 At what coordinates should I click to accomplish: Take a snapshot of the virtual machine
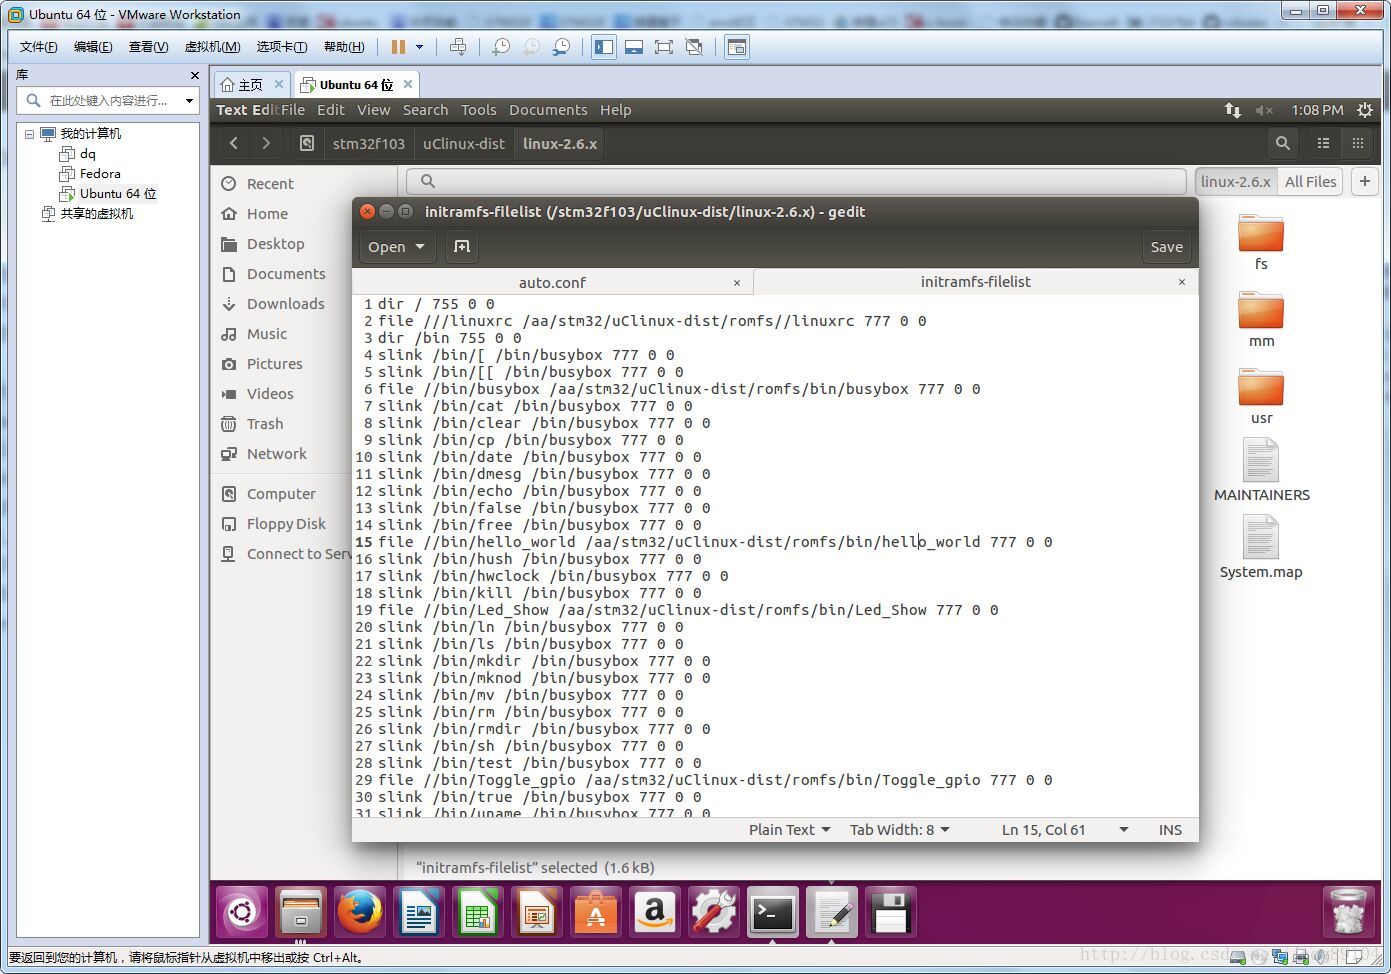(501, 47)
